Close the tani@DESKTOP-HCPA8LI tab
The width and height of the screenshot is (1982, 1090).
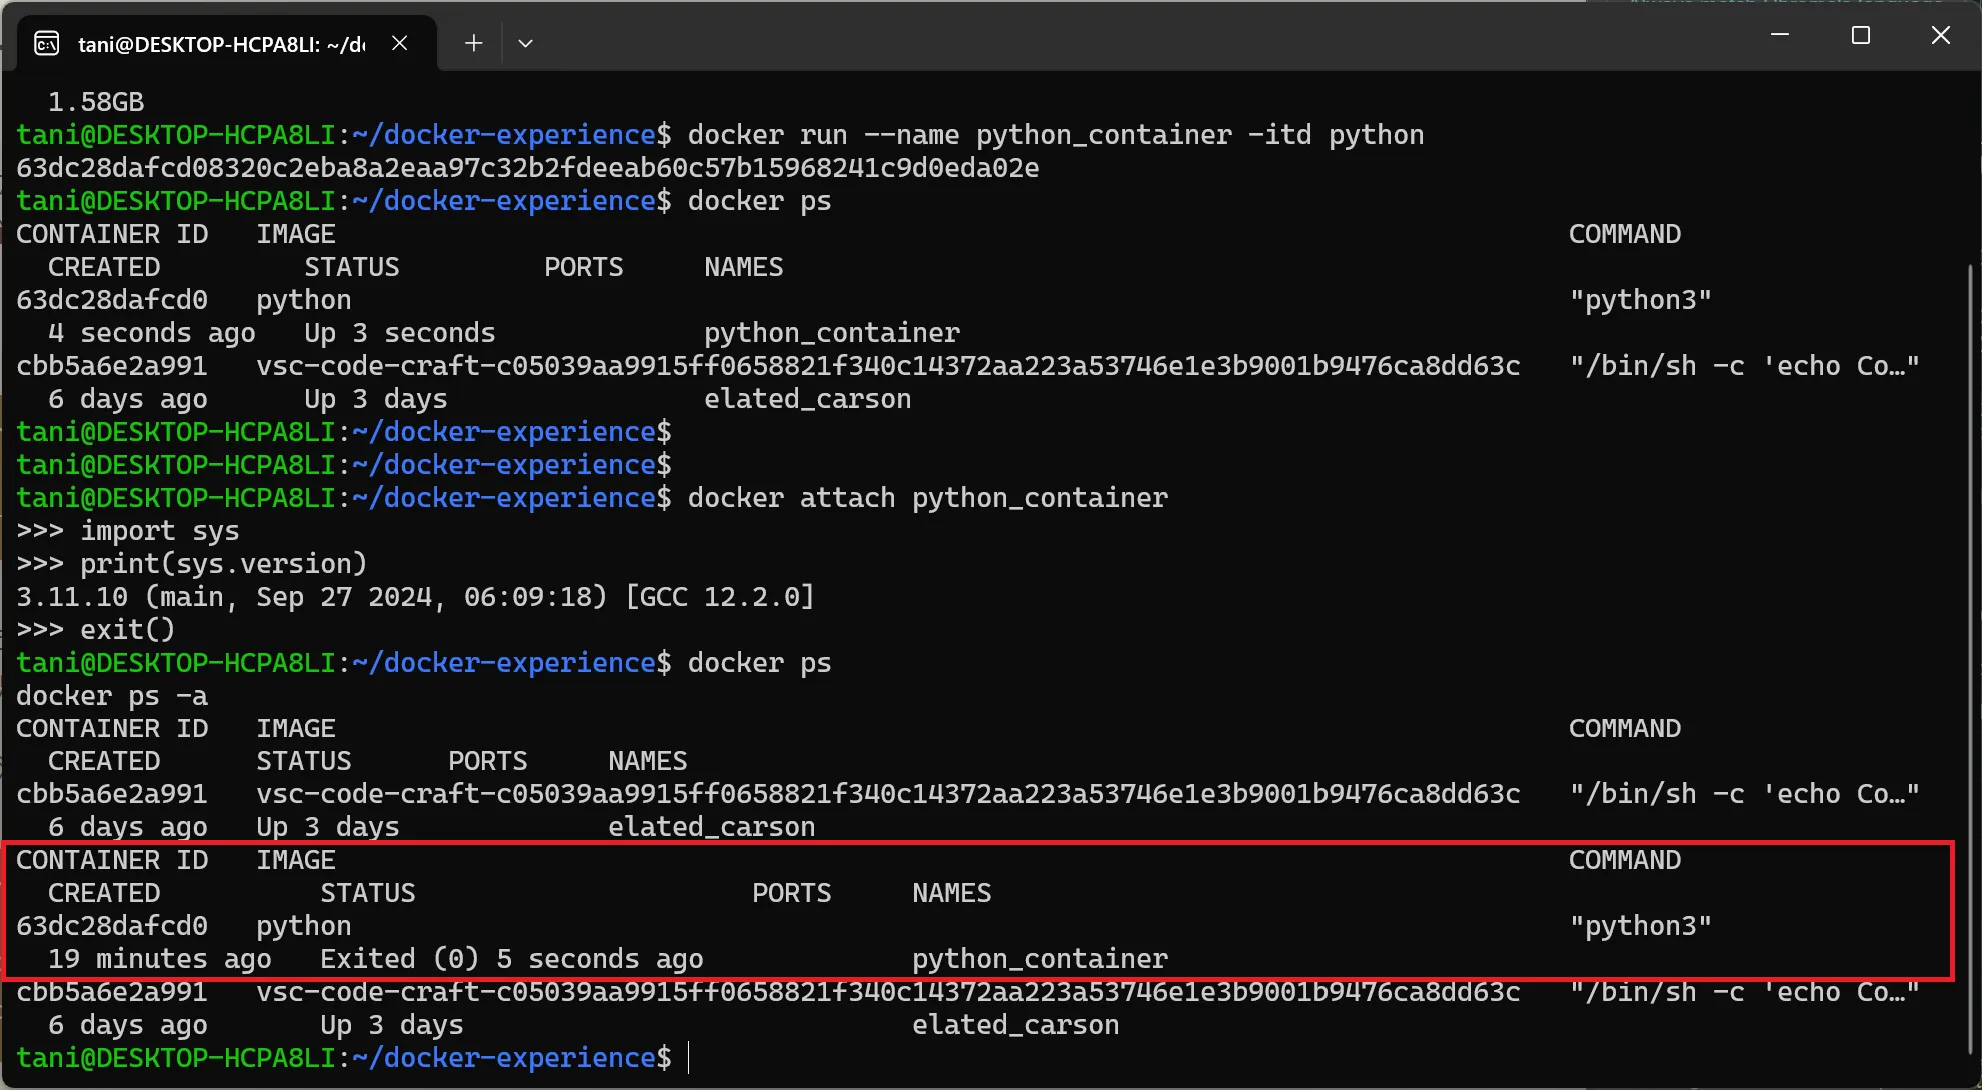[x=400, y=43]
